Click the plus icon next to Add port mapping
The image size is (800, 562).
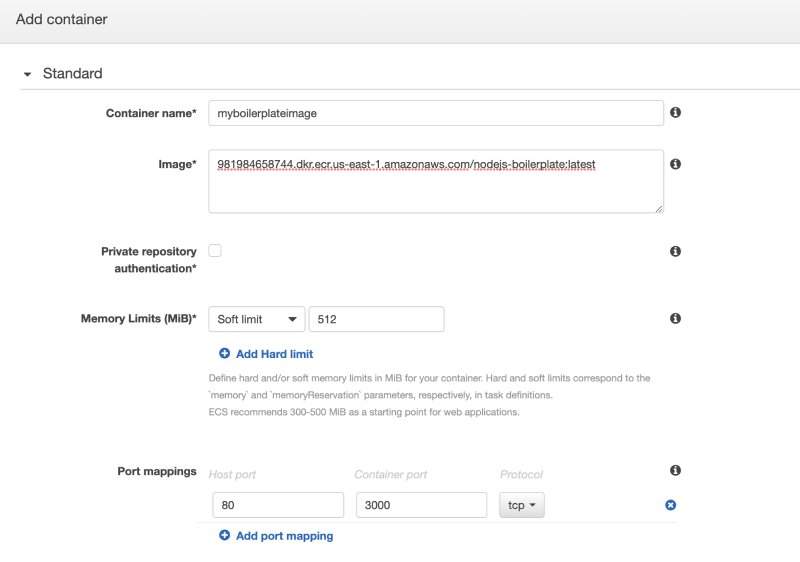[x=224, y=535]
